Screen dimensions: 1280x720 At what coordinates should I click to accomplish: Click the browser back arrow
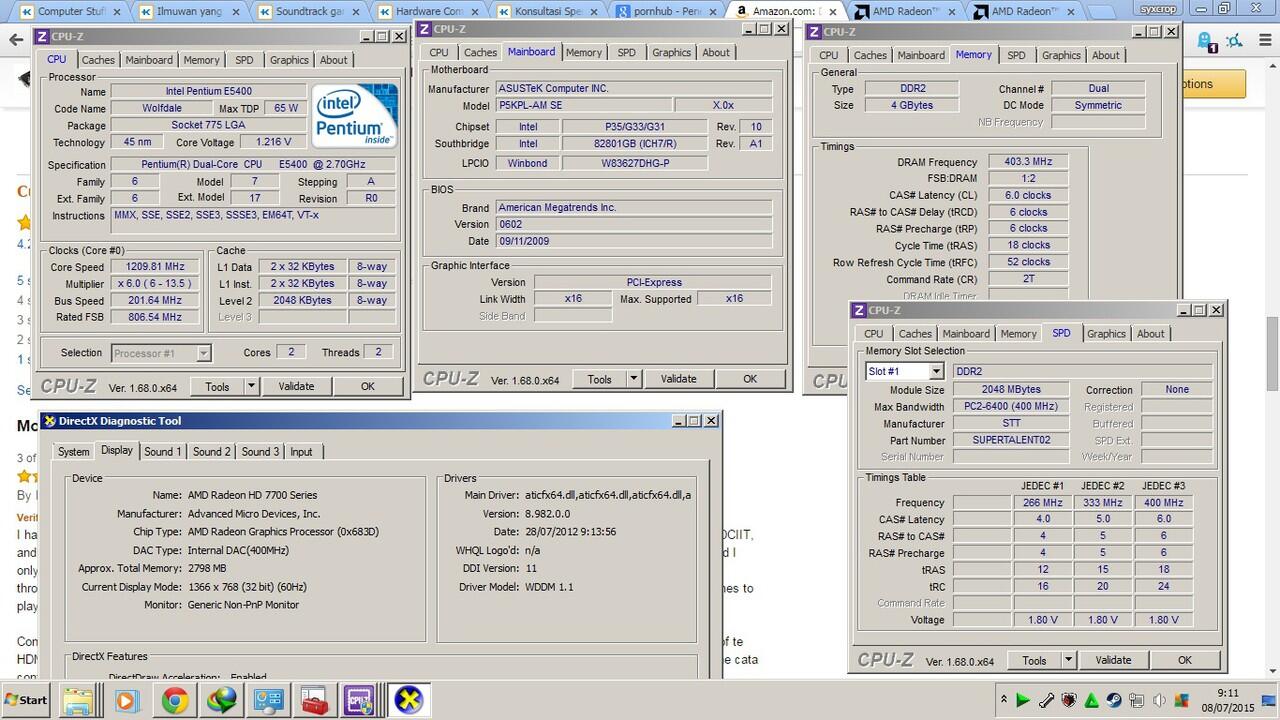click(x=16, y=40)
